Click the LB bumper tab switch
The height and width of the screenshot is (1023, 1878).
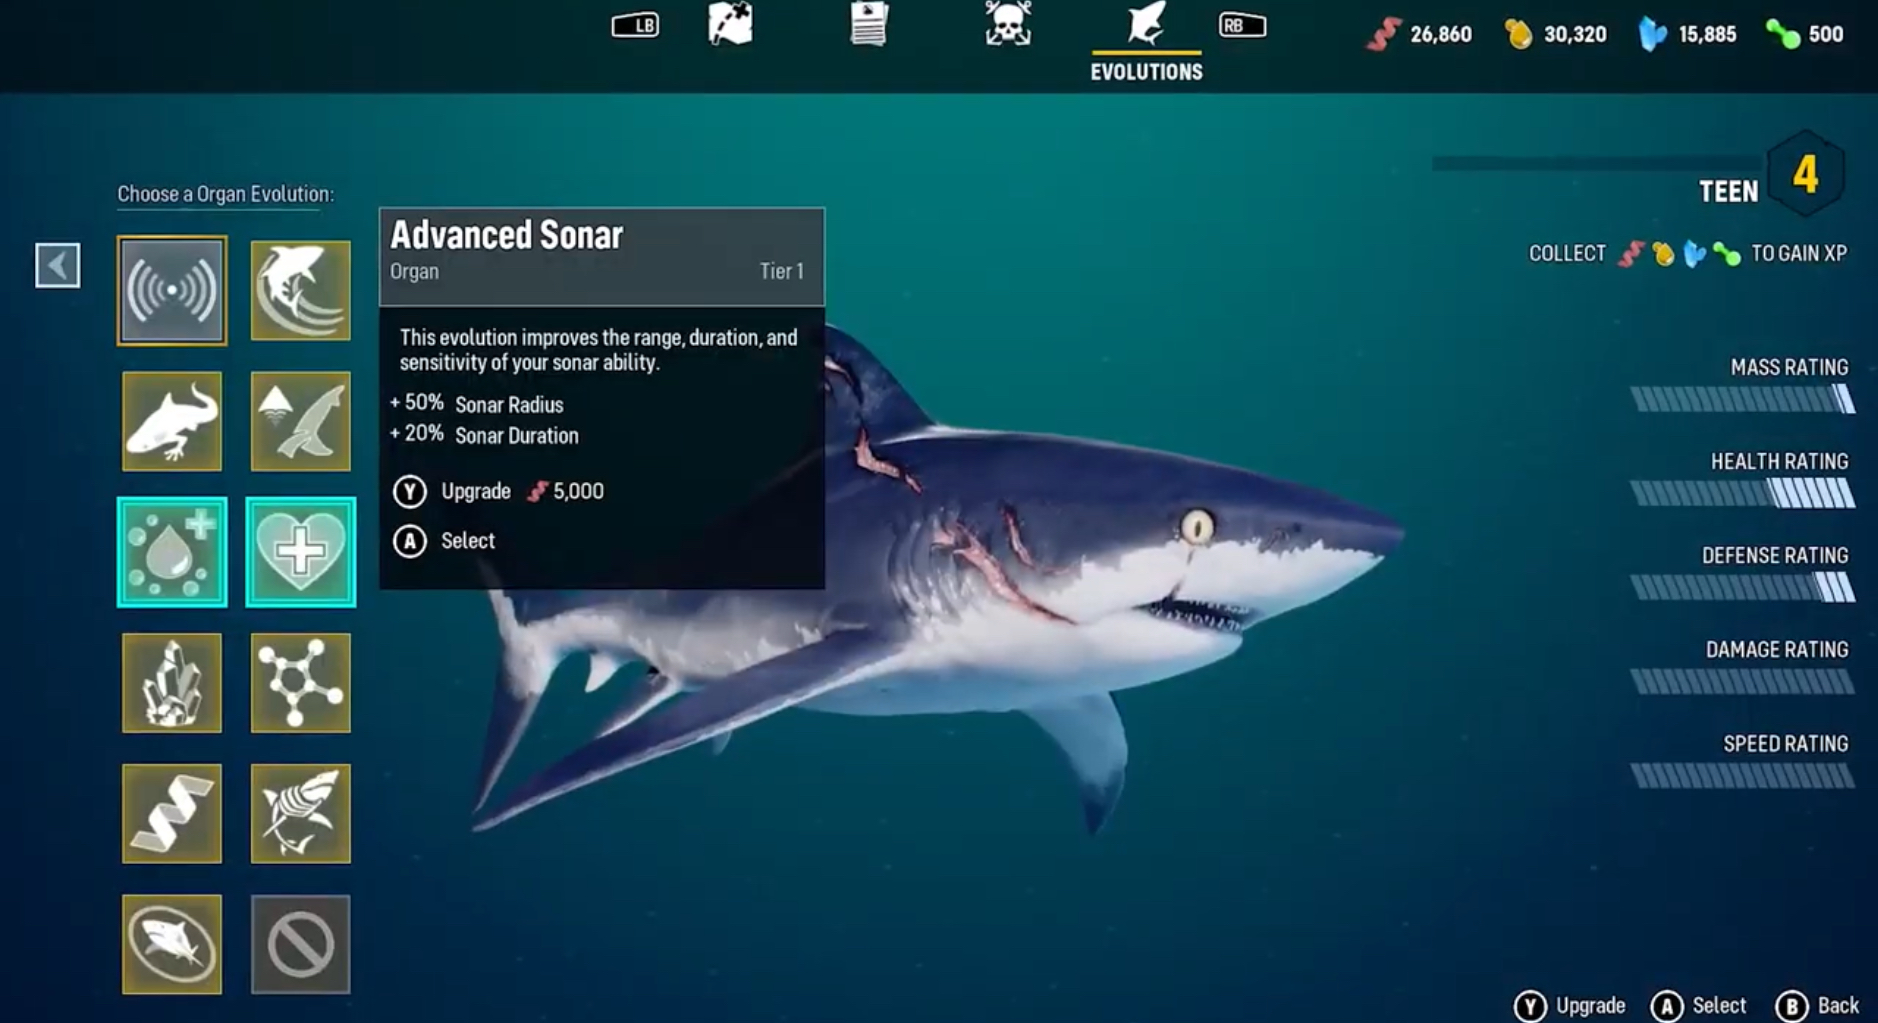(x=635, y=25)
